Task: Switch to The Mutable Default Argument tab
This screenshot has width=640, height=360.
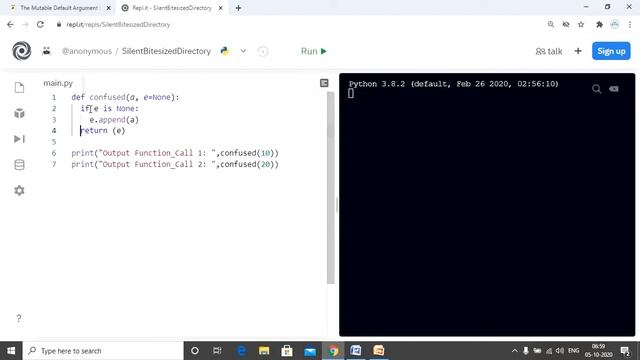Action: [x=59, y=8]
